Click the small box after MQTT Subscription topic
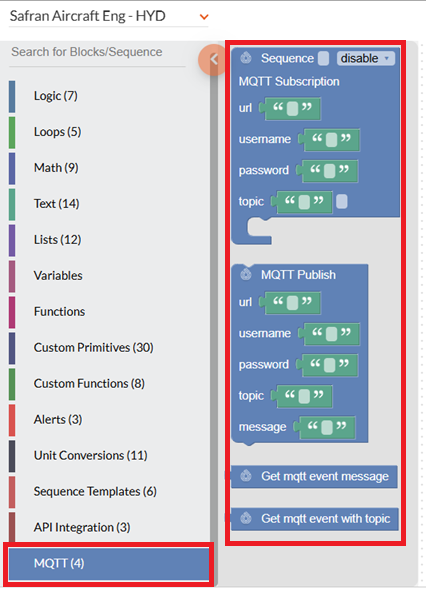Screen dimensions: 426x591 click(342, 201)
